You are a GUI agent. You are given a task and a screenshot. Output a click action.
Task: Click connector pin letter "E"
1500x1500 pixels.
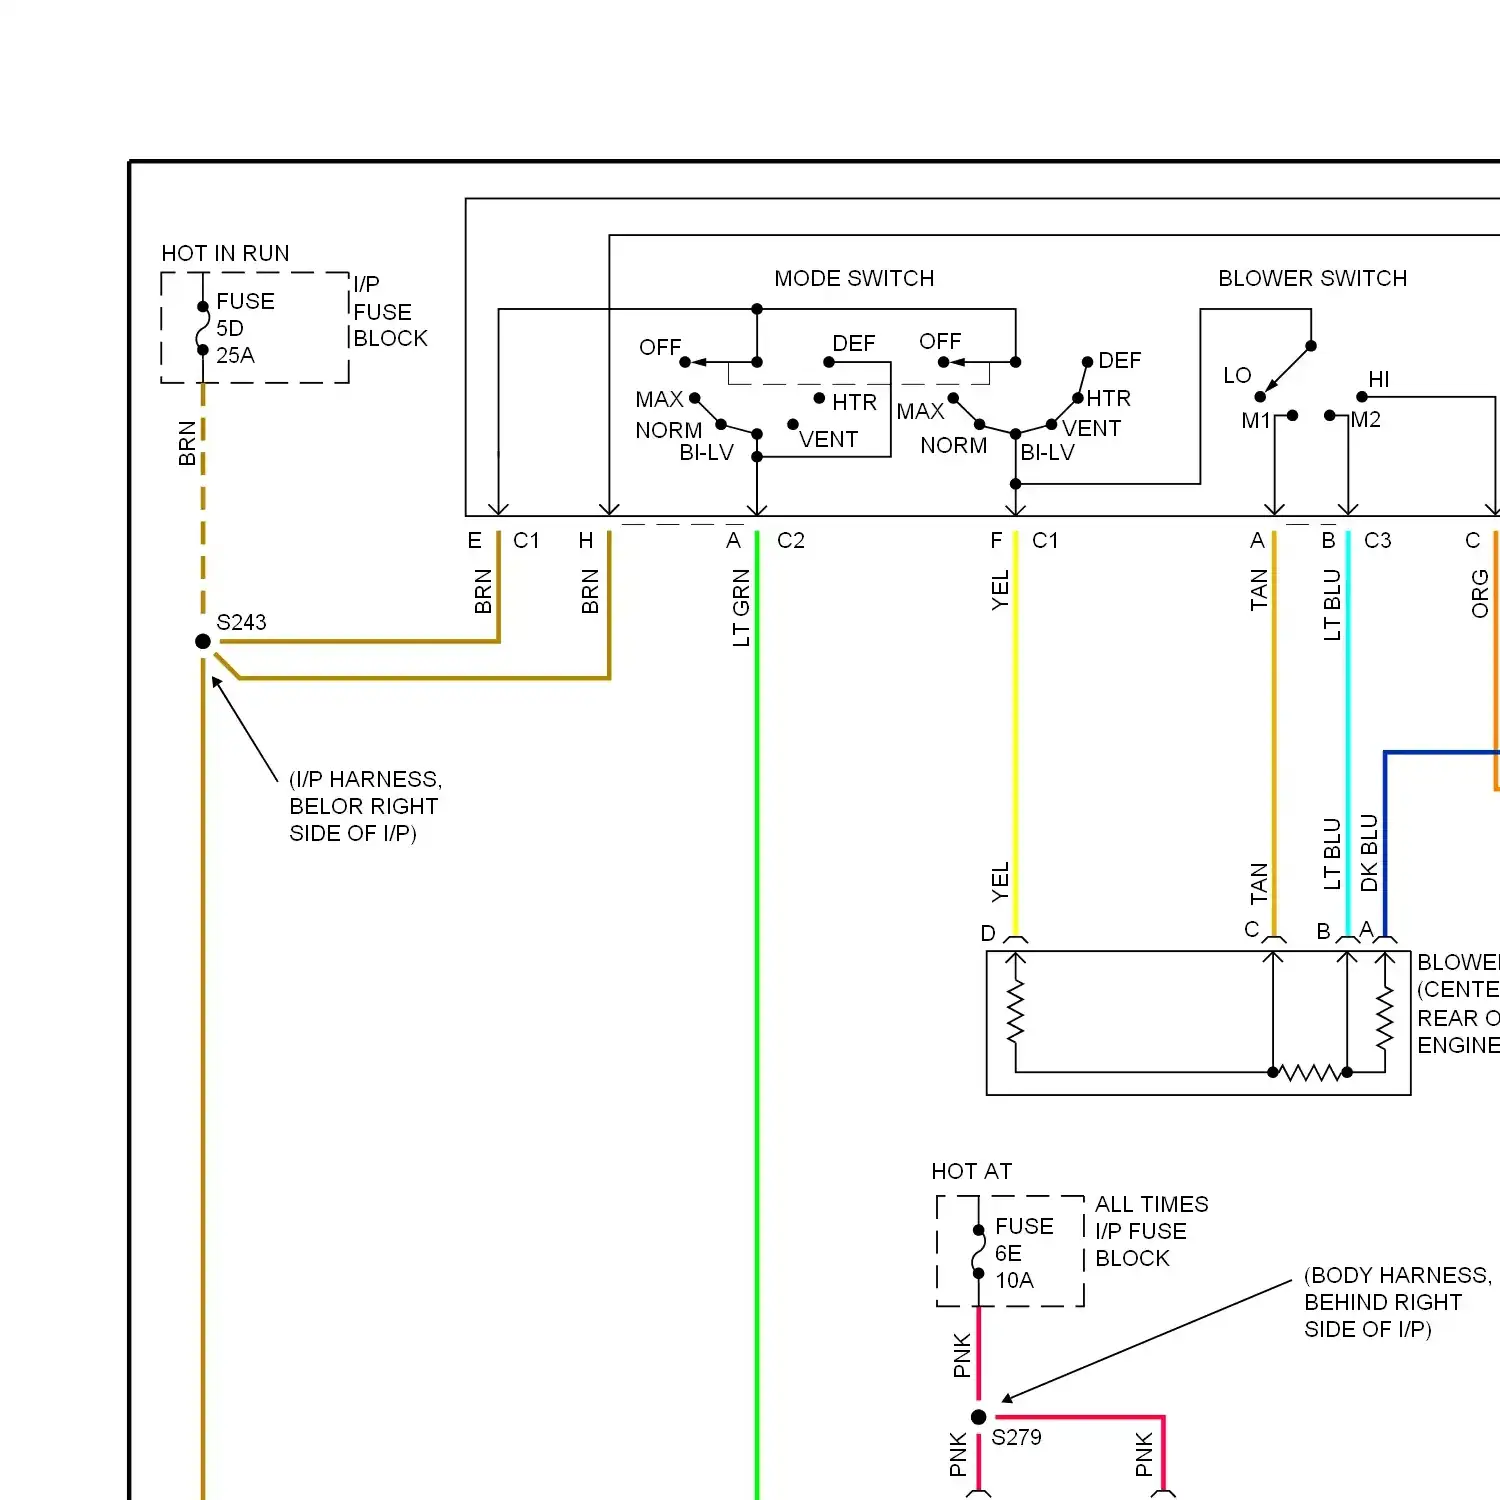pyautogui.click(x=474, y=540)
